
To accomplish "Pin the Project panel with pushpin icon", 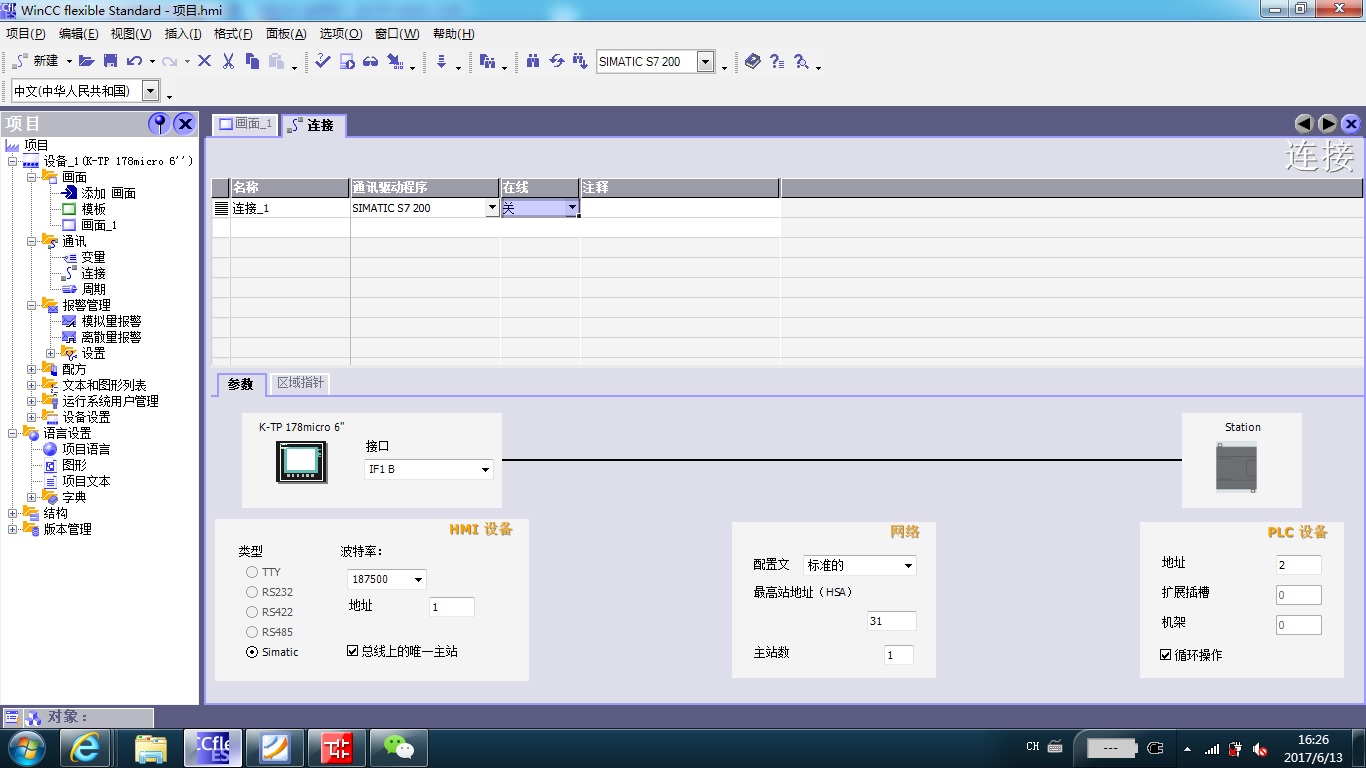I will point(158,123).
